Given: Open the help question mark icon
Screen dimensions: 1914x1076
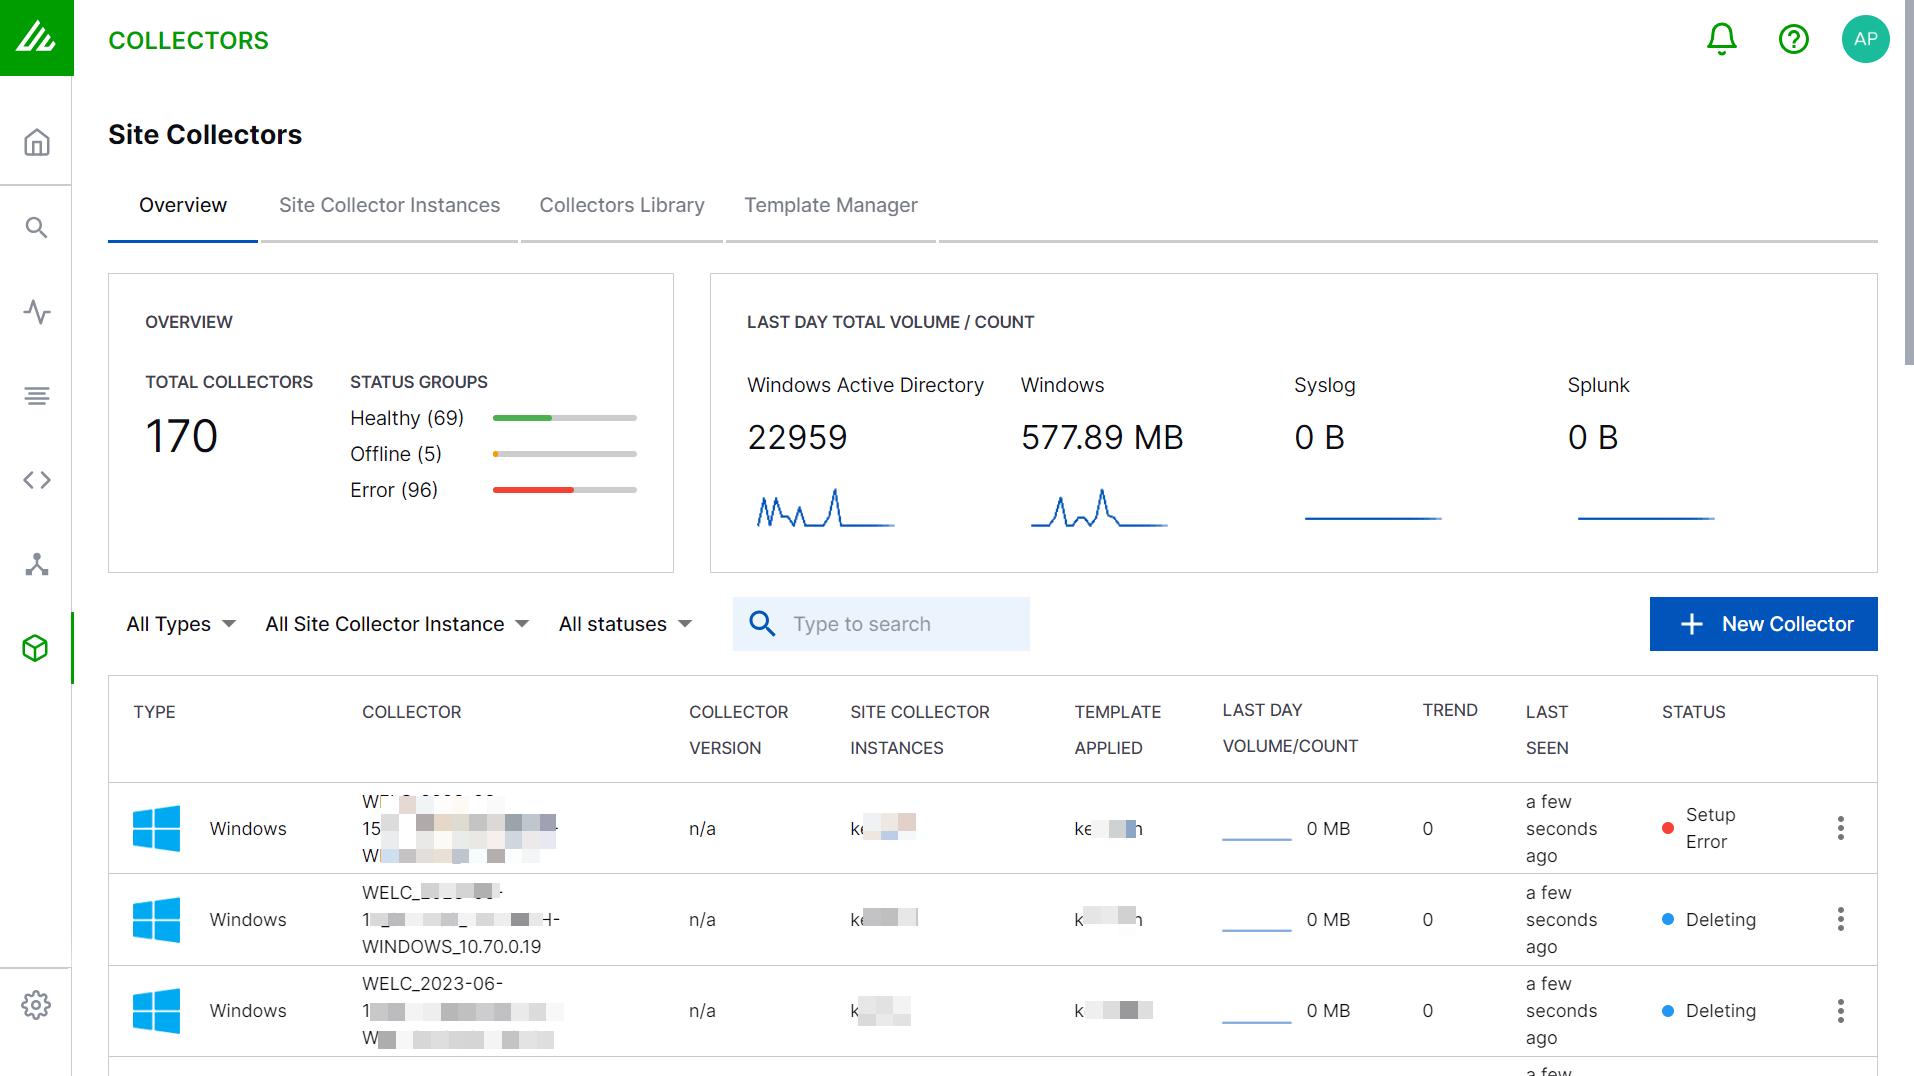Looking at the screenshot, I should pyautogui.click(x=1793, y=39).
